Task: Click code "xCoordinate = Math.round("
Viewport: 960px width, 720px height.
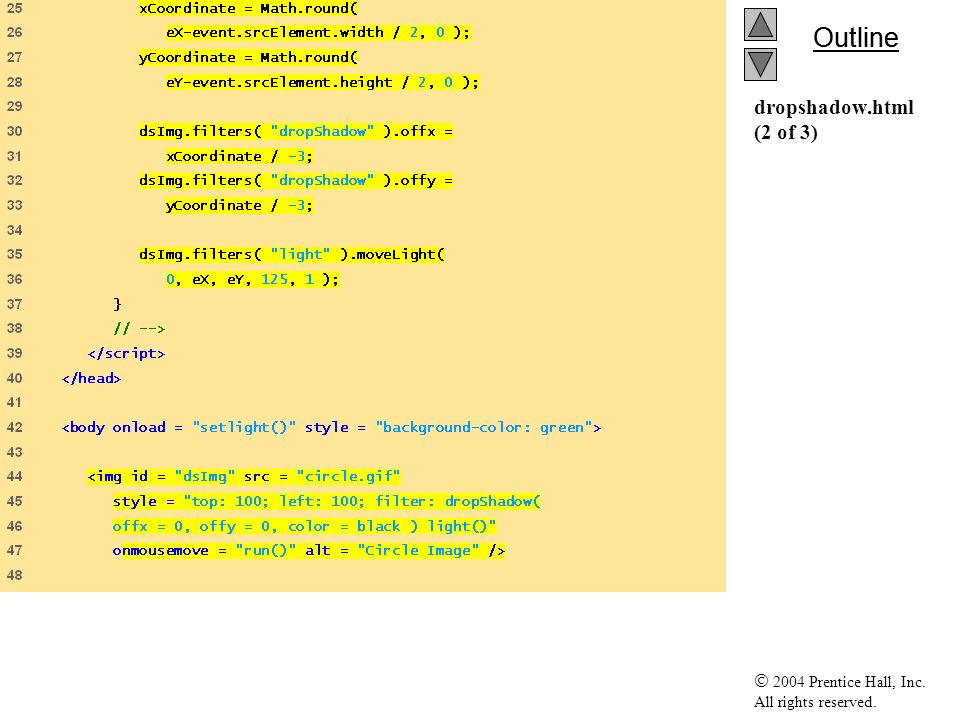Action: click(248, 9)
